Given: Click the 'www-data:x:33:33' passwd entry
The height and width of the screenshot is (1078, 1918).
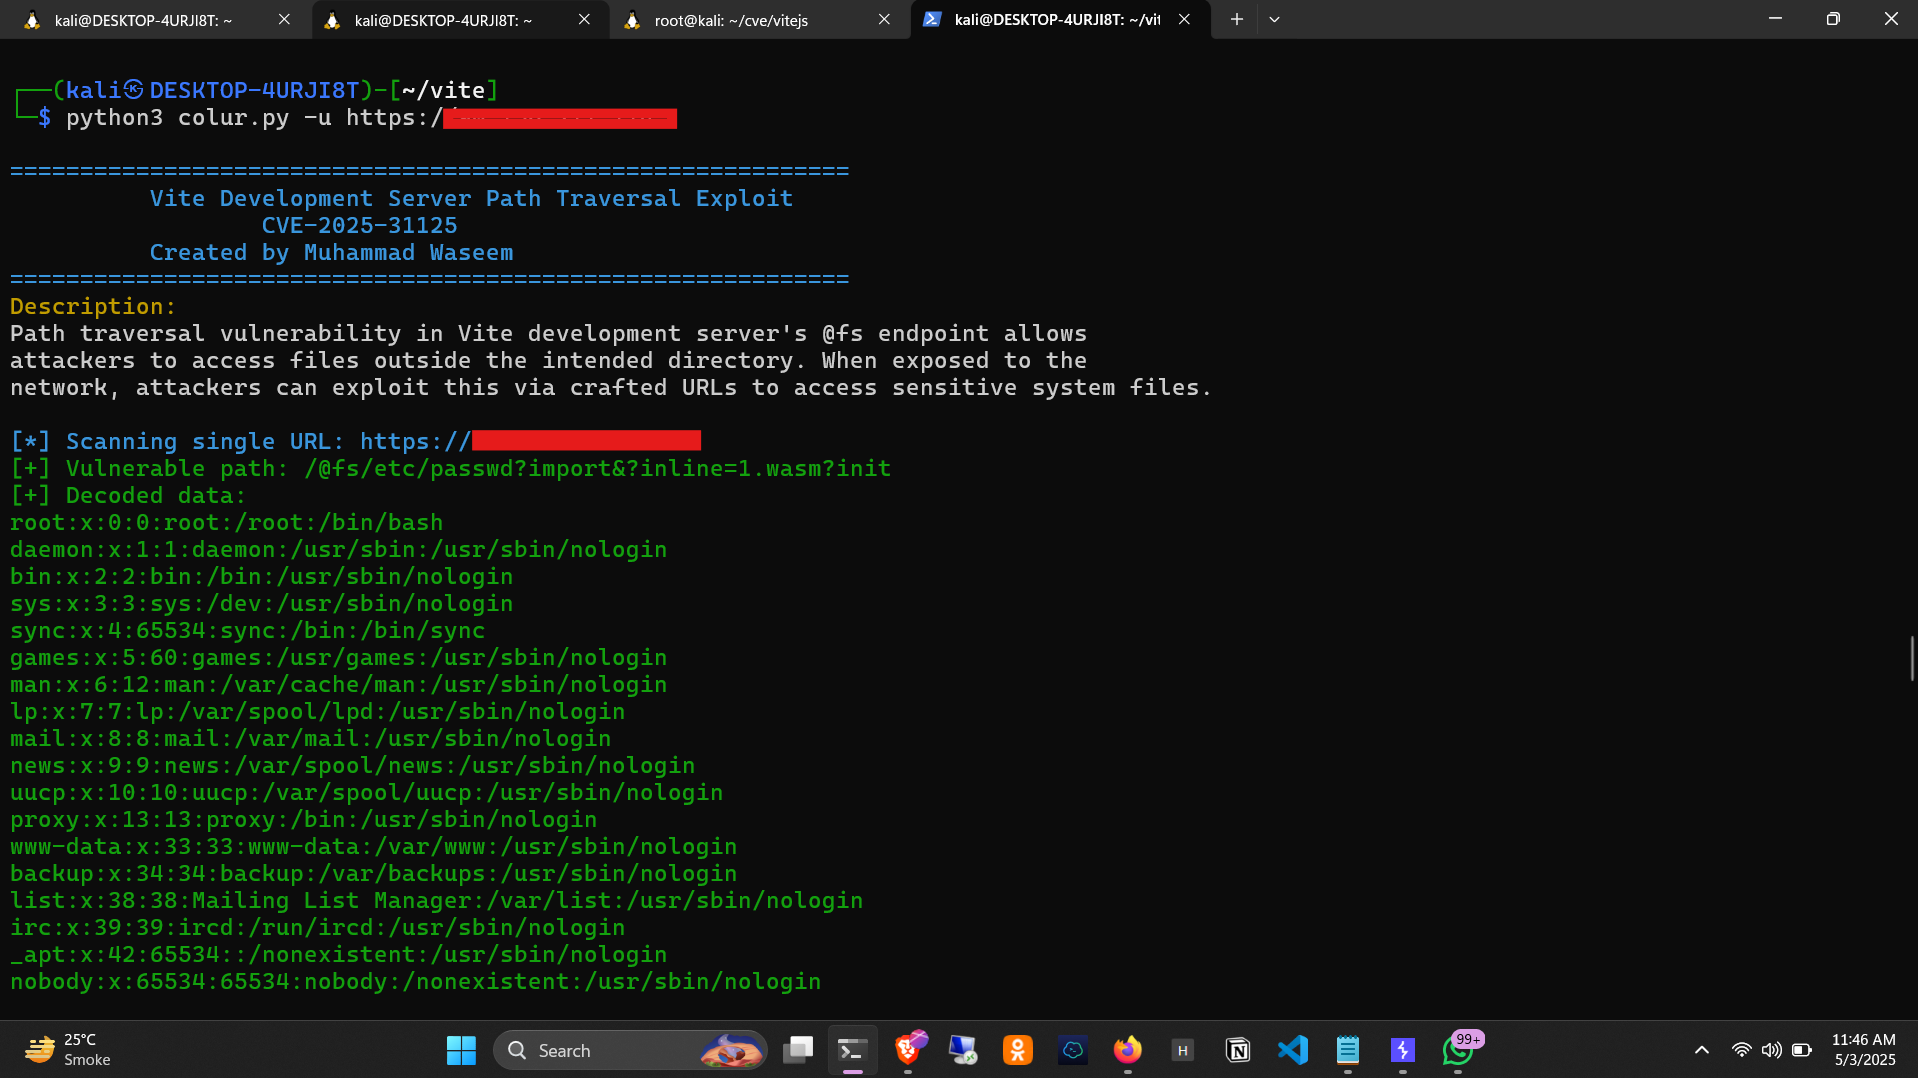Looking at the screenshot, I should coord(373,846).
